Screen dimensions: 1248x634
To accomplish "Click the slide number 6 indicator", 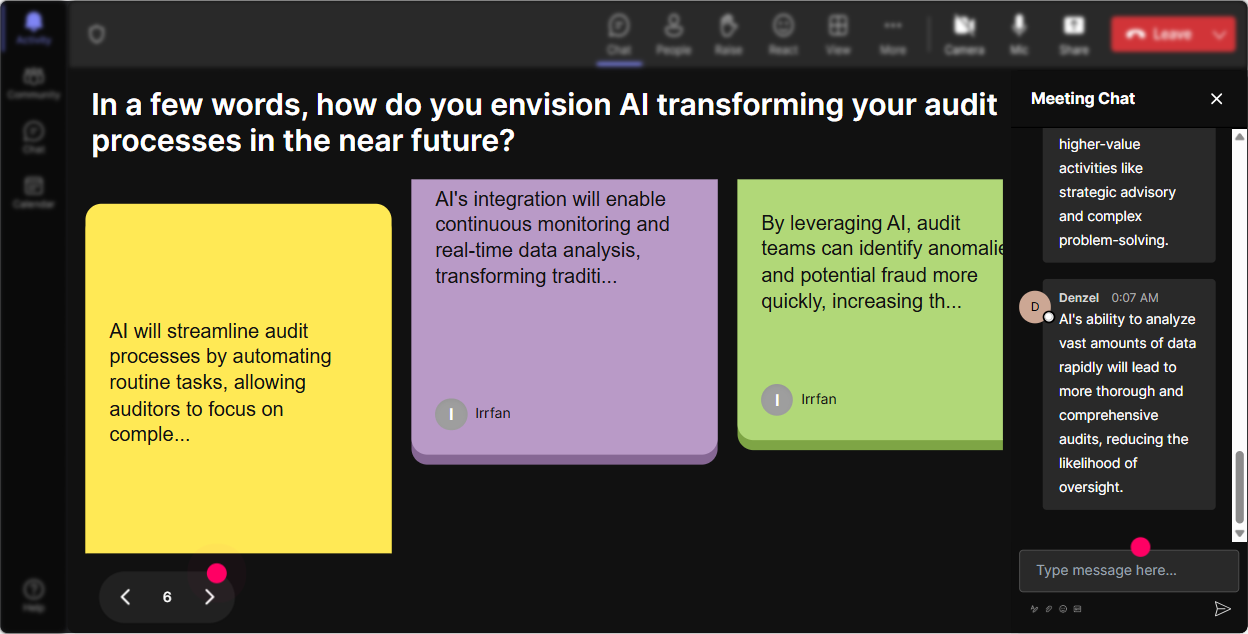I will 167,597.
